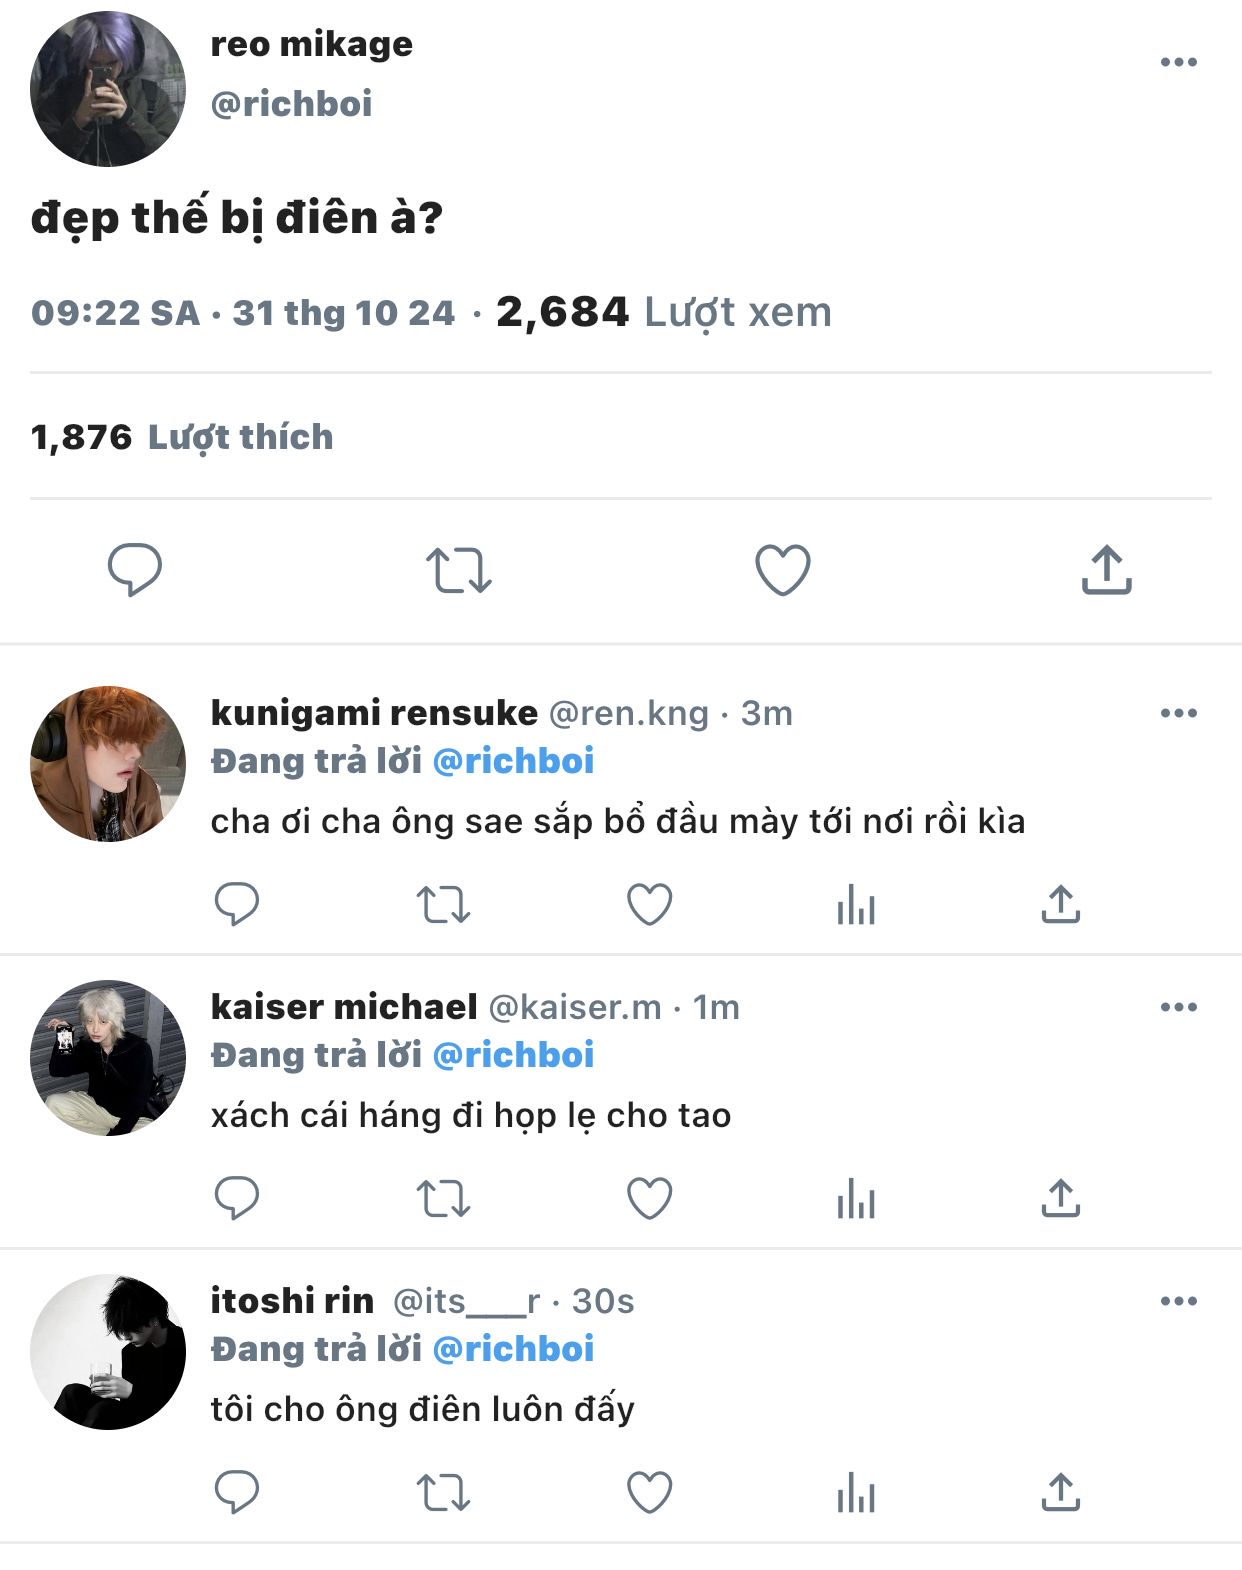The width and height of the screenshot is (1242, 1570).
Task: Reply to reo mikage's main tweet
Action: (135, 570)
